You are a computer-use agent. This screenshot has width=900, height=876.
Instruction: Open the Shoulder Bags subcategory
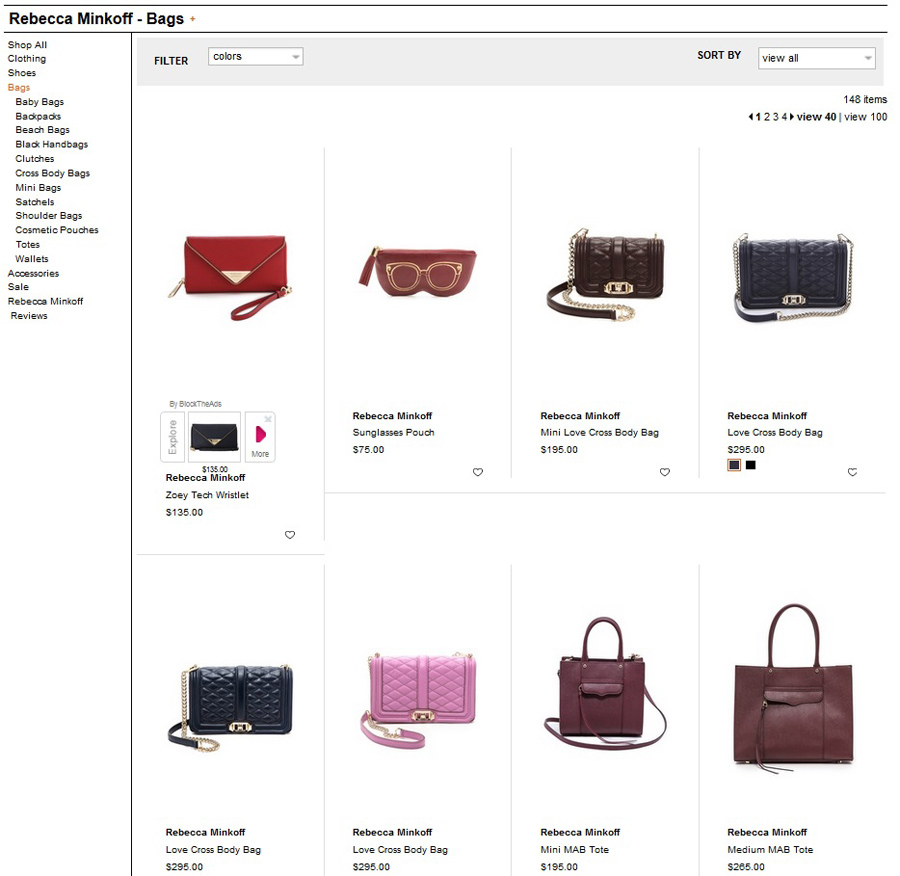coord(49,215)
